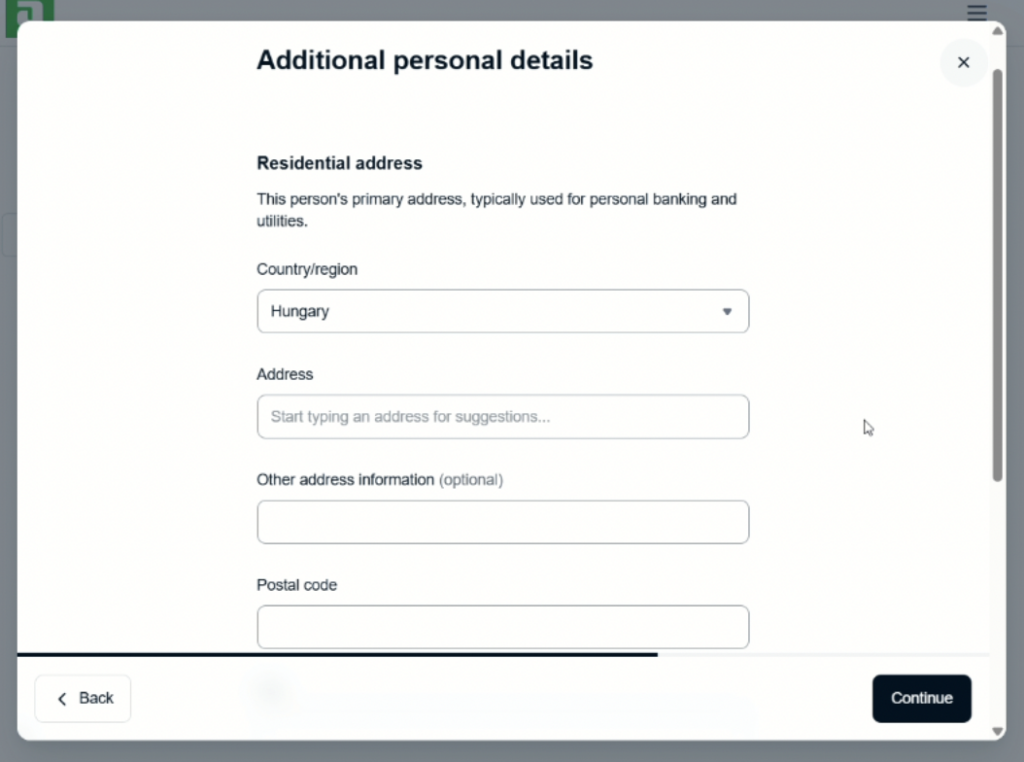Select the Postal code text box
Viewport: 1024px width, 762px height.
(x=502, y=627)
